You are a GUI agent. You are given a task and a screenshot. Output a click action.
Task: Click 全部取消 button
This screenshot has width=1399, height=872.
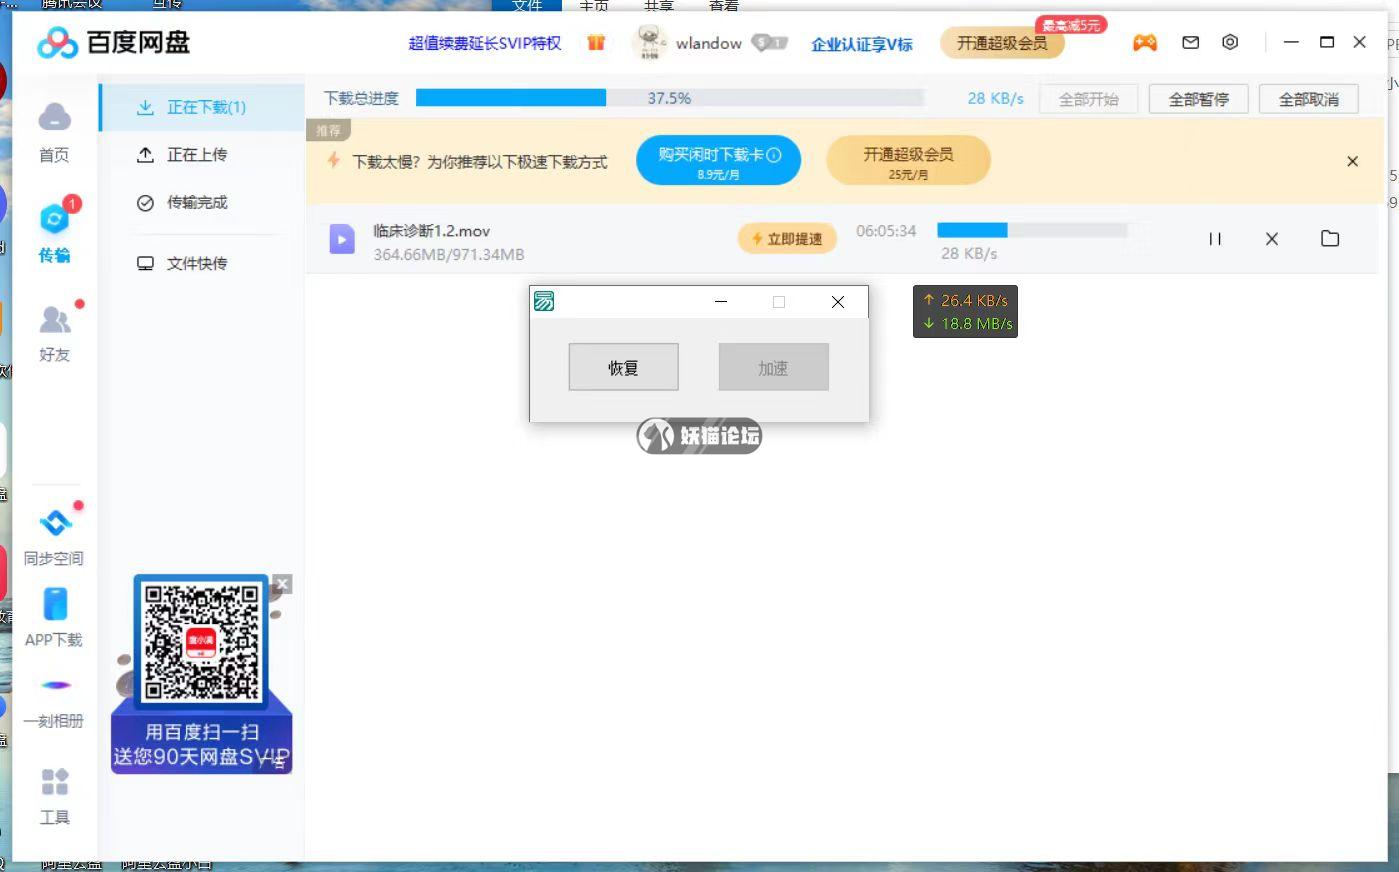[1309, 99]
